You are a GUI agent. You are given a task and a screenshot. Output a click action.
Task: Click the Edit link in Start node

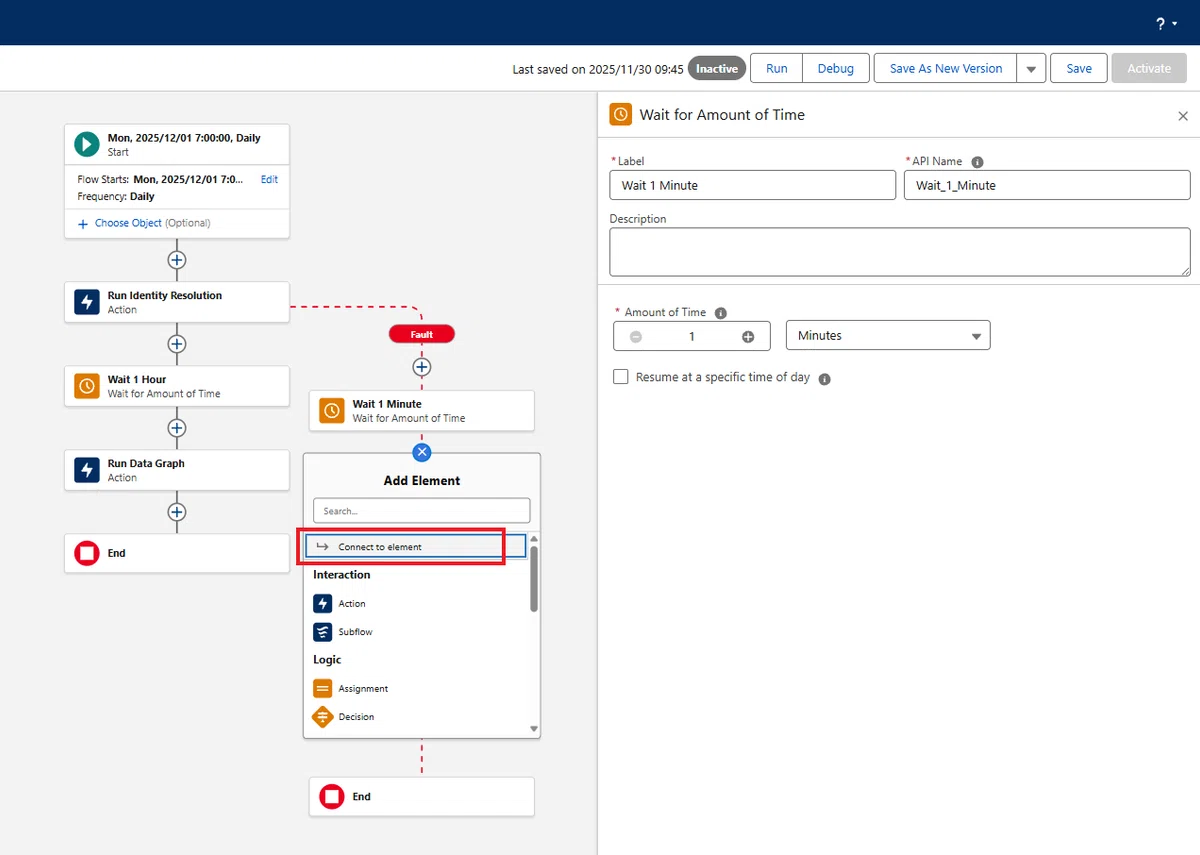(270, 180)
